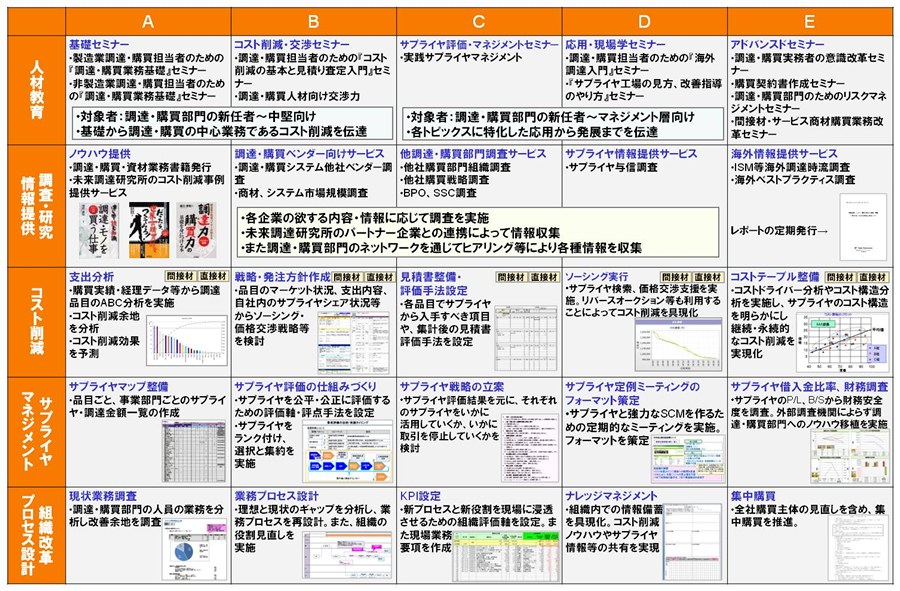Click 間接材 tag in 見積書整備 cell
This screenshot has width=900, height=591.
pos(511,277)
